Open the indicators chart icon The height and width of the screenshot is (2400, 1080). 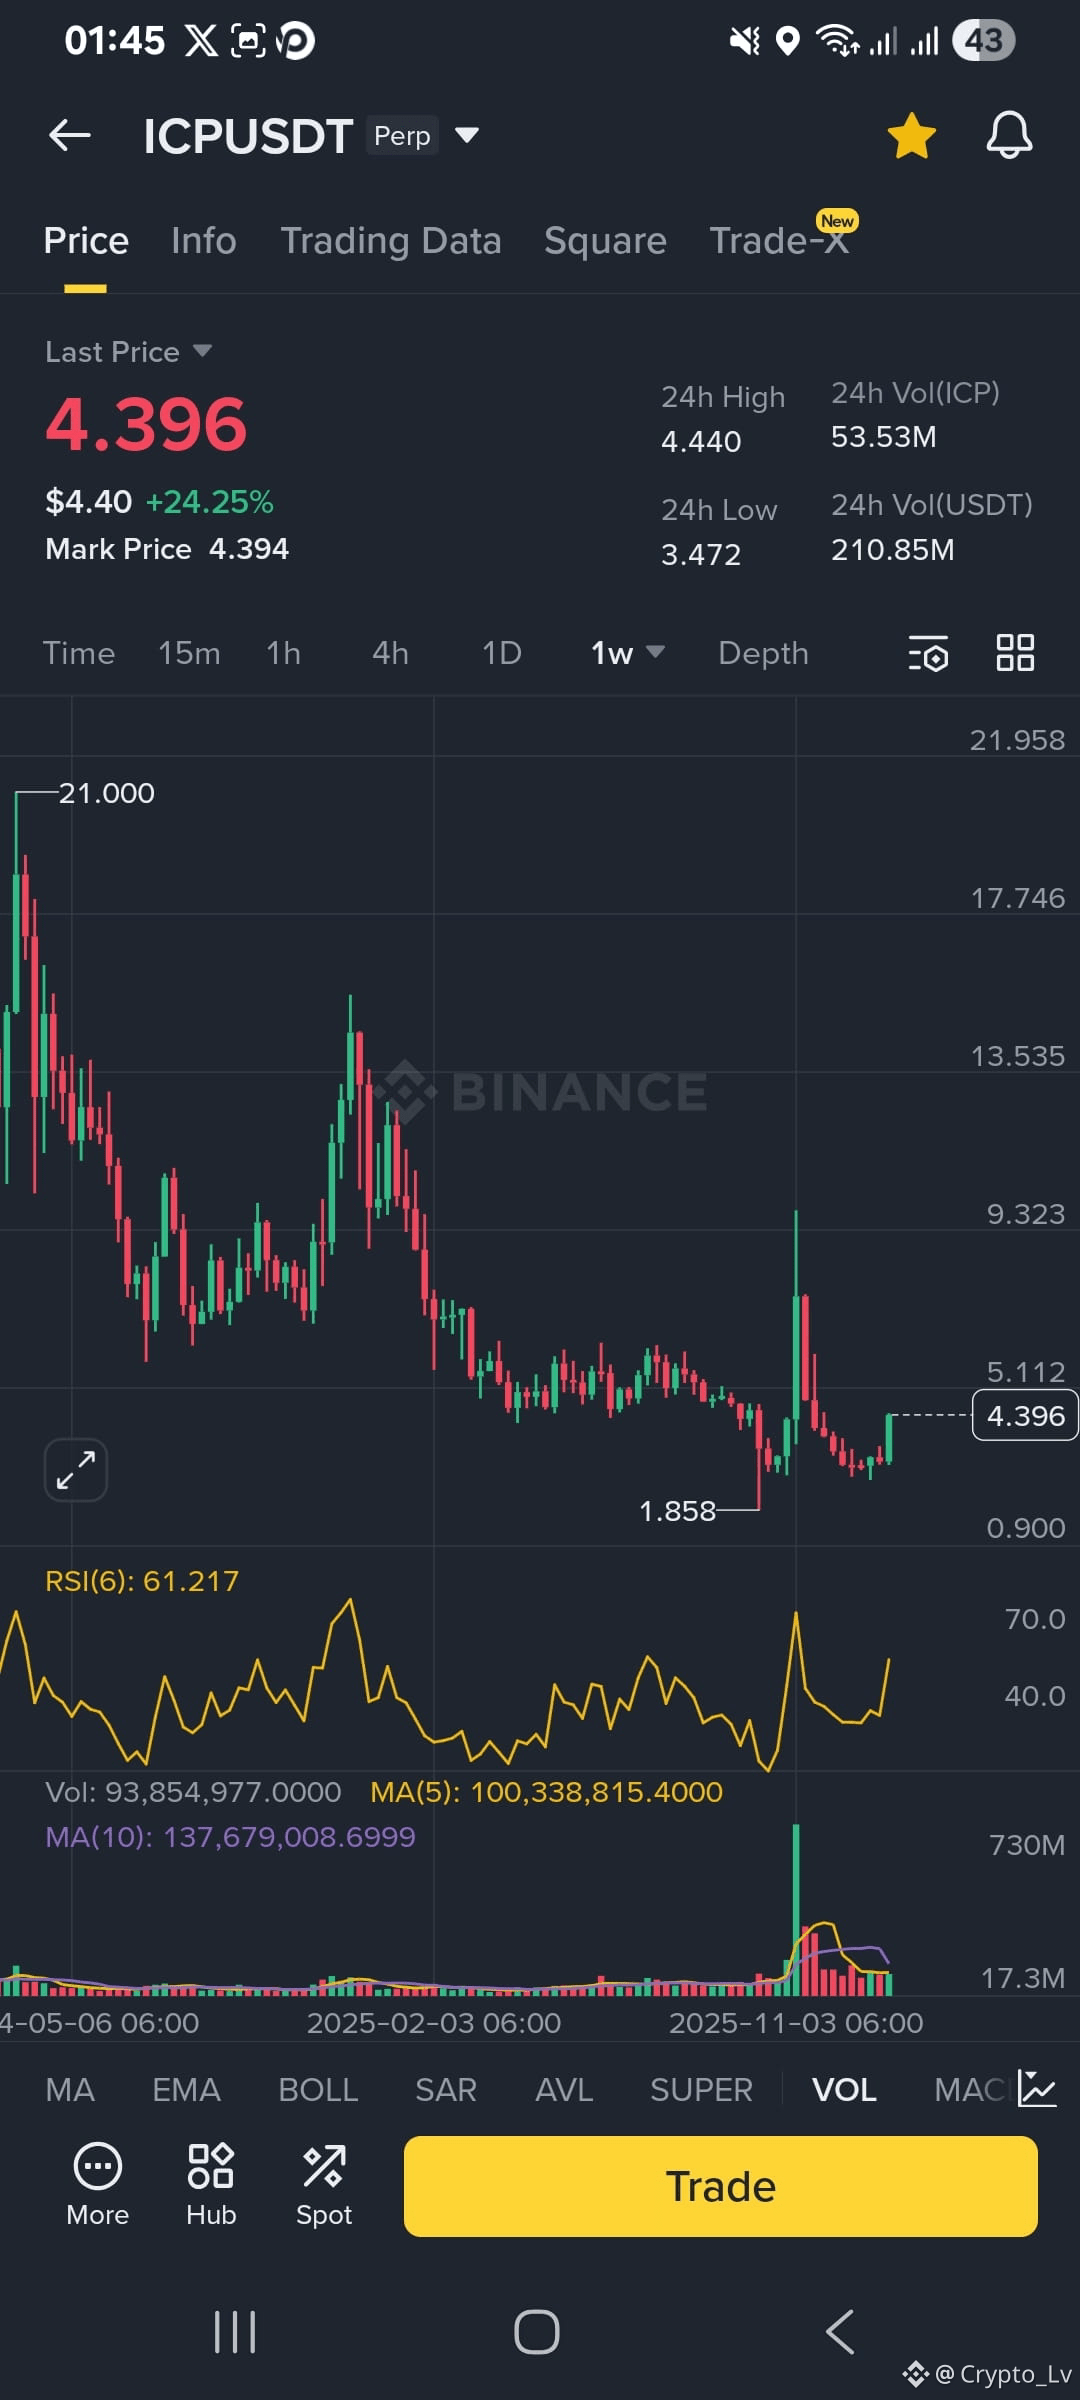1037,2089
